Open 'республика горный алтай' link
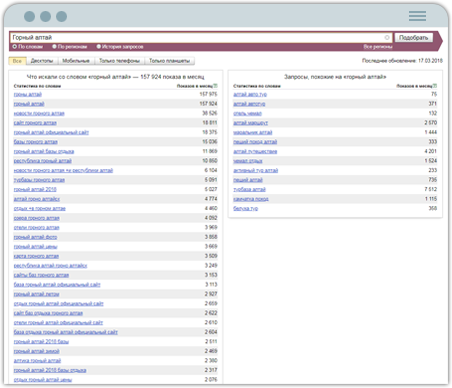 tap(43, 161)
